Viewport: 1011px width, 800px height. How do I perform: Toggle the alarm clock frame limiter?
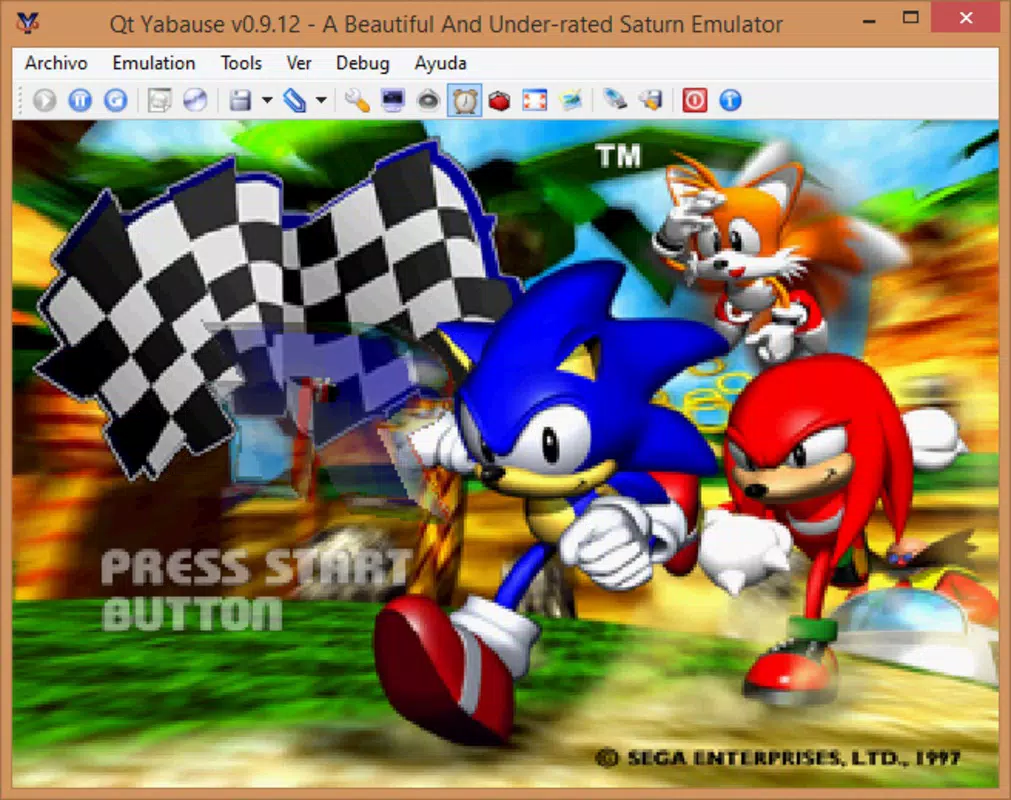click(x=464, y=101)
